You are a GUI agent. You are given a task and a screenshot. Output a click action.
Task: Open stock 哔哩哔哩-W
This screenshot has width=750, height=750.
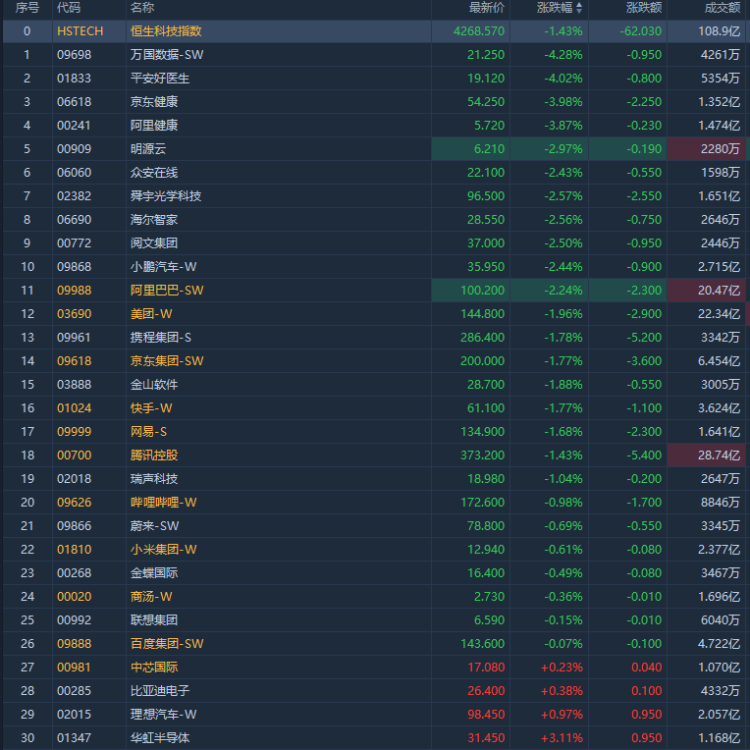coord(163,502)
